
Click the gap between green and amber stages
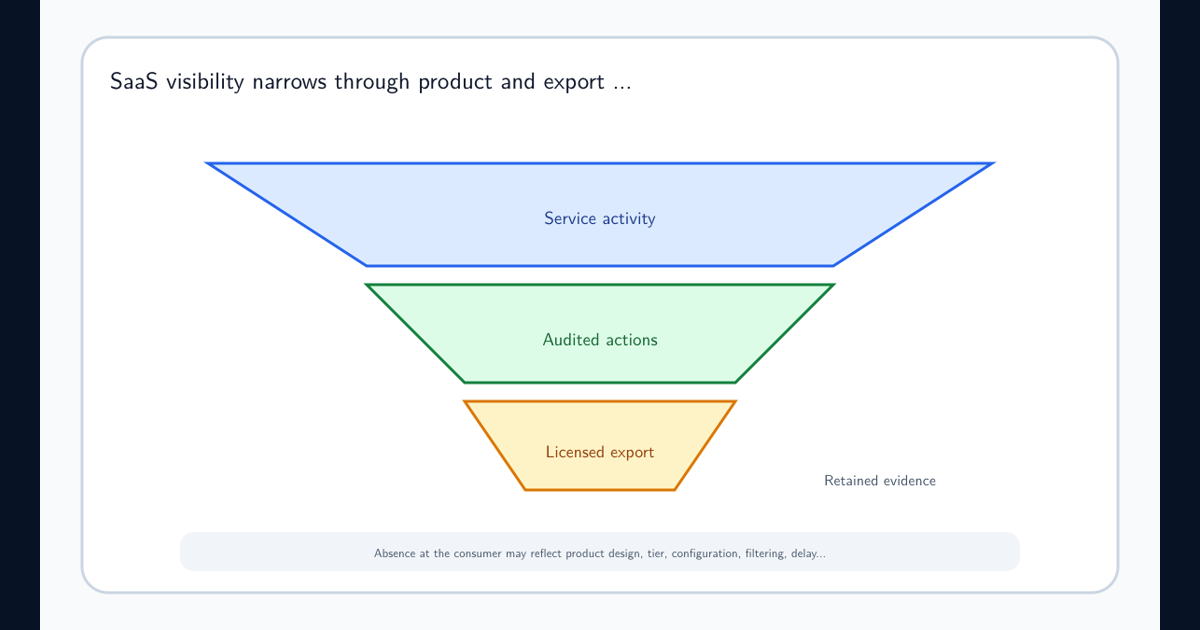pos(600,392)
